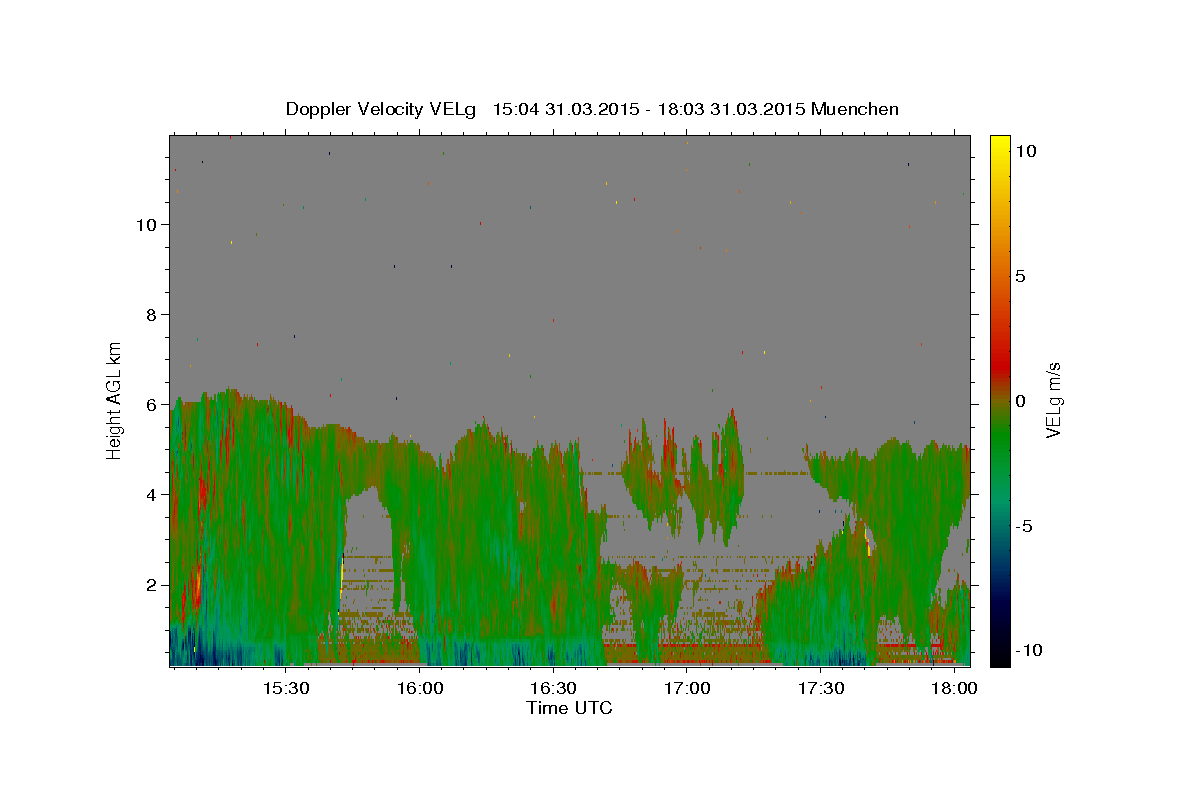Viewport: 1200px width, 800px height.
Task: Click the 18:00 time tick label
Action: [955, 689]
